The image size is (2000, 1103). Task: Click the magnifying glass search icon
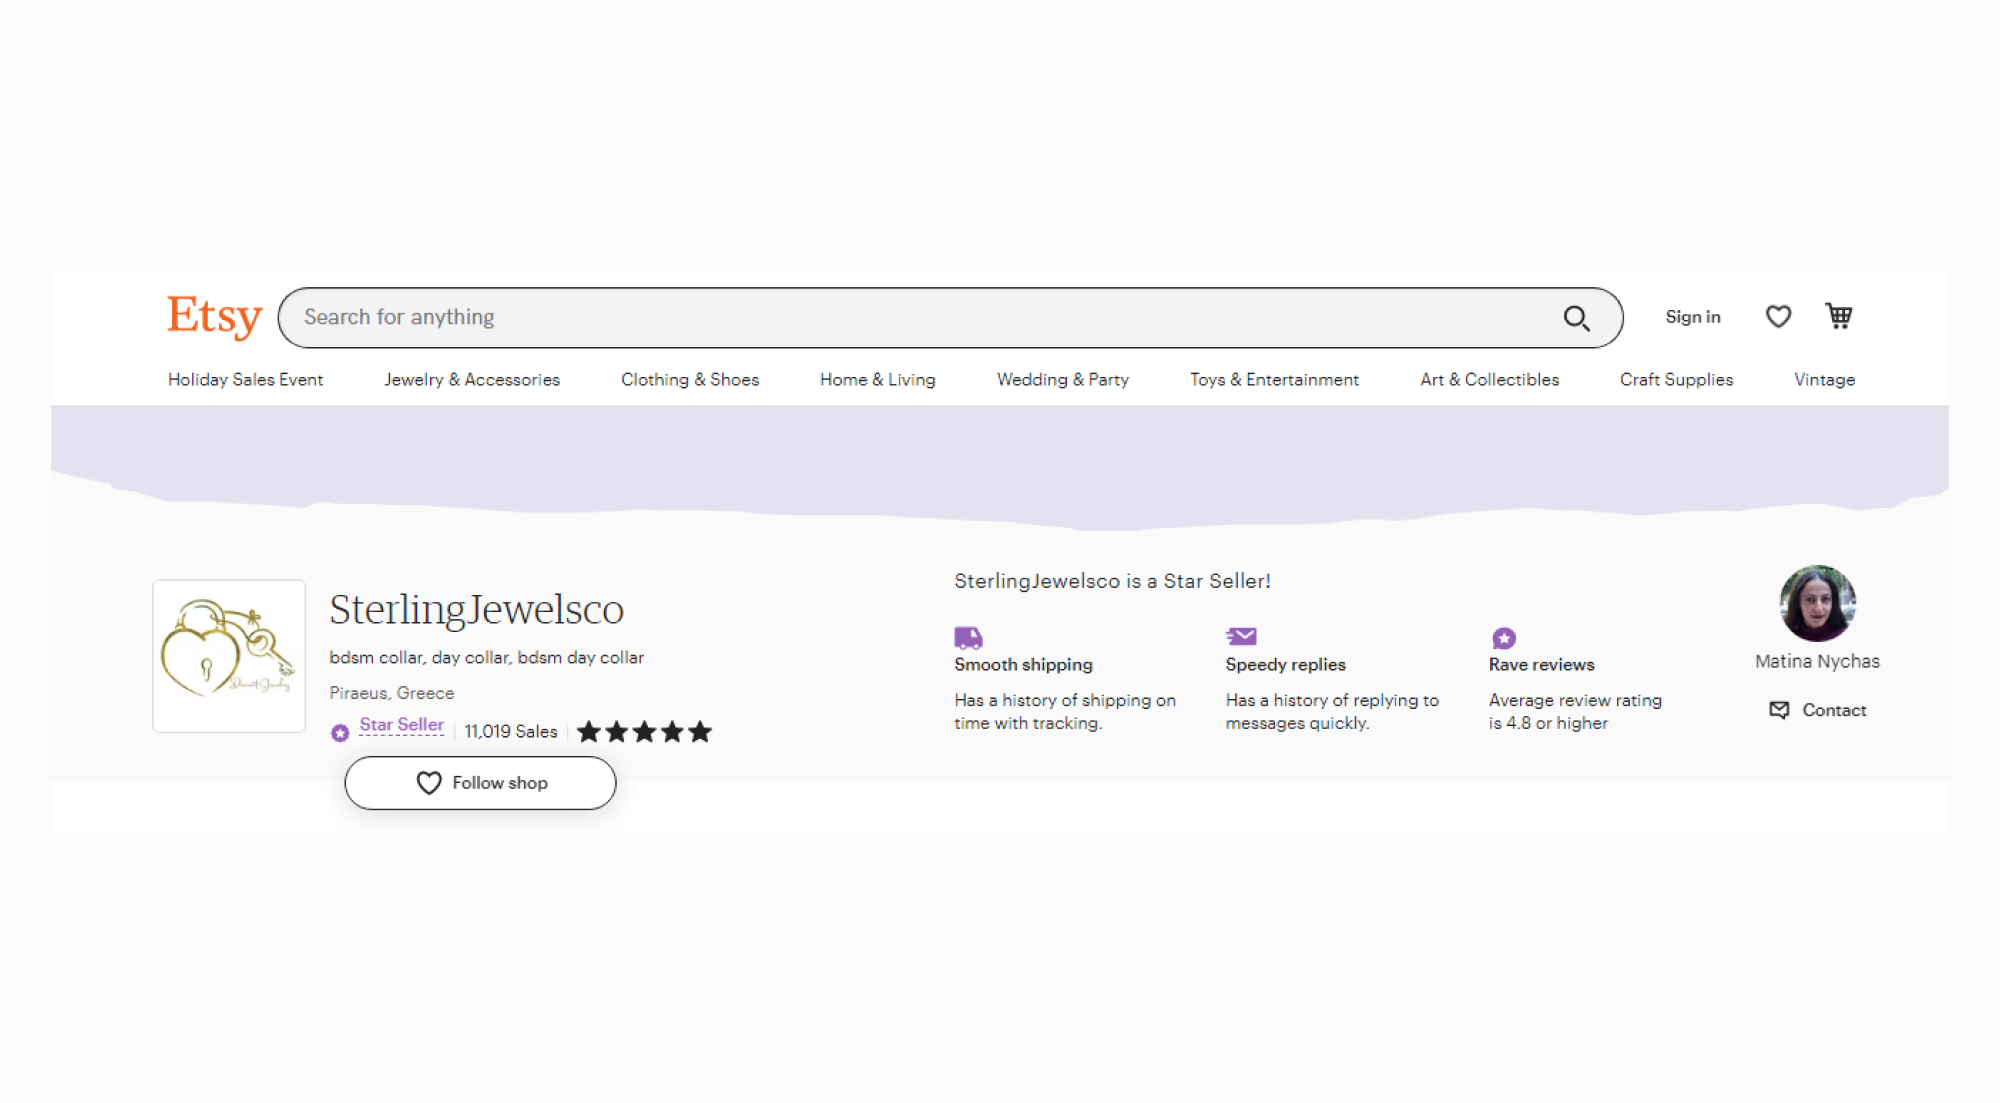(x=1576, y=318)
